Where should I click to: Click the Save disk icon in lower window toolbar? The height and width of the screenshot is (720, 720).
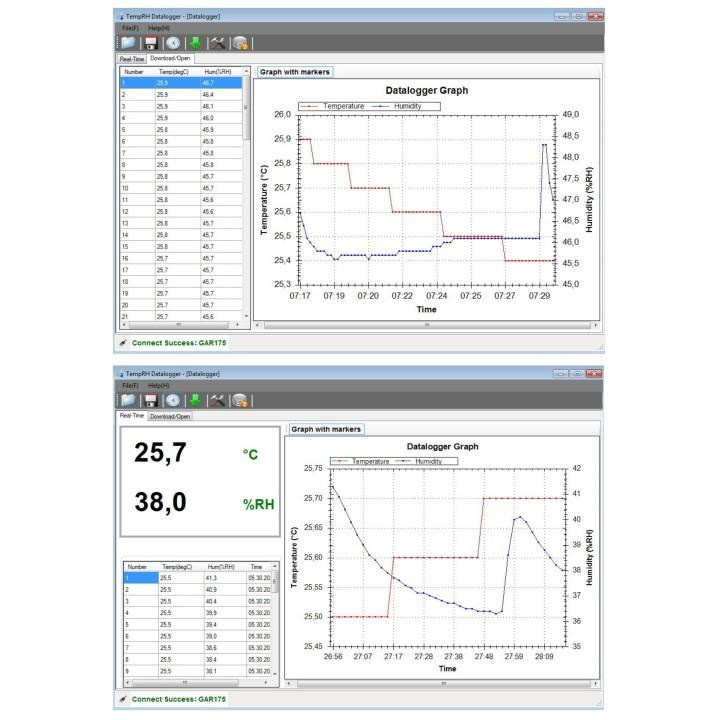click(151, 400)
